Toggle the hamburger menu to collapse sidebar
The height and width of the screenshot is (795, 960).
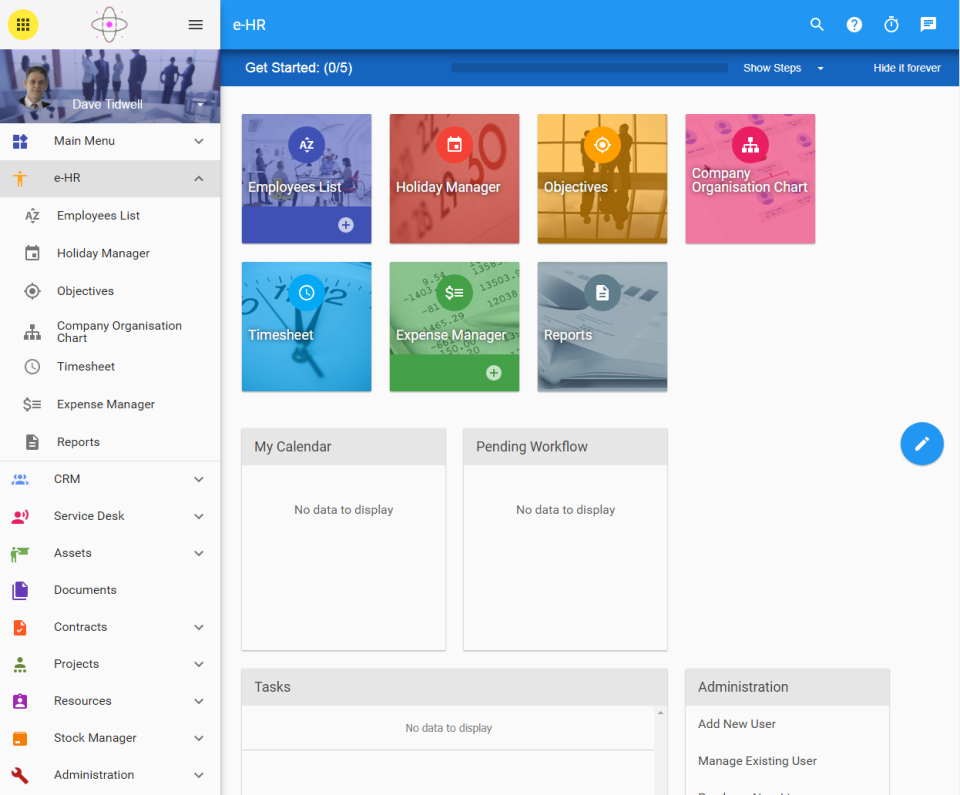coord(196,24)
